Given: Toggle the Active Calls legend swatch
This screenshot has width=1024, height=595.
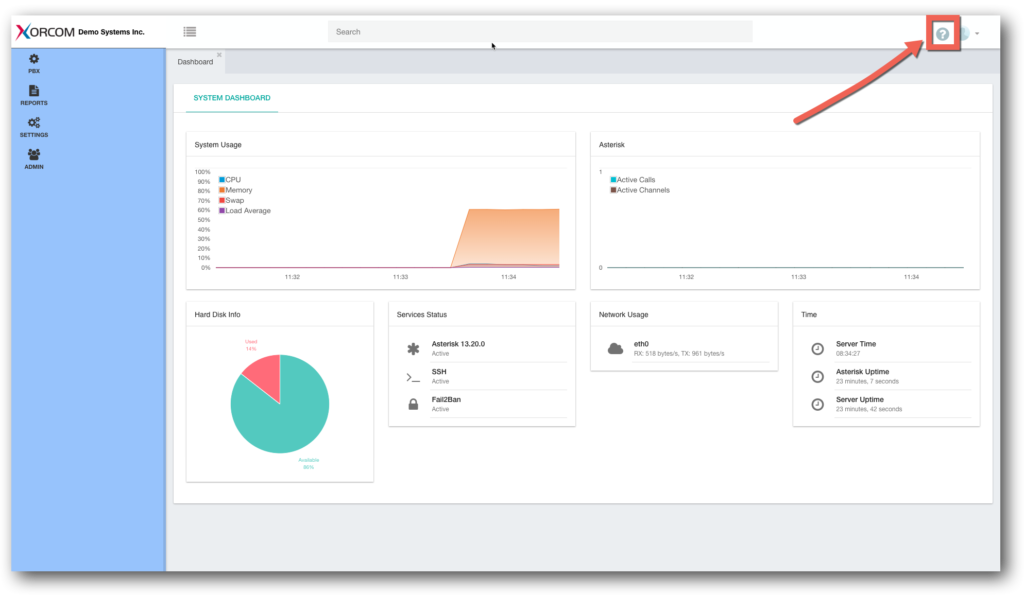Looking at the screenshot, I should point(613,180).
